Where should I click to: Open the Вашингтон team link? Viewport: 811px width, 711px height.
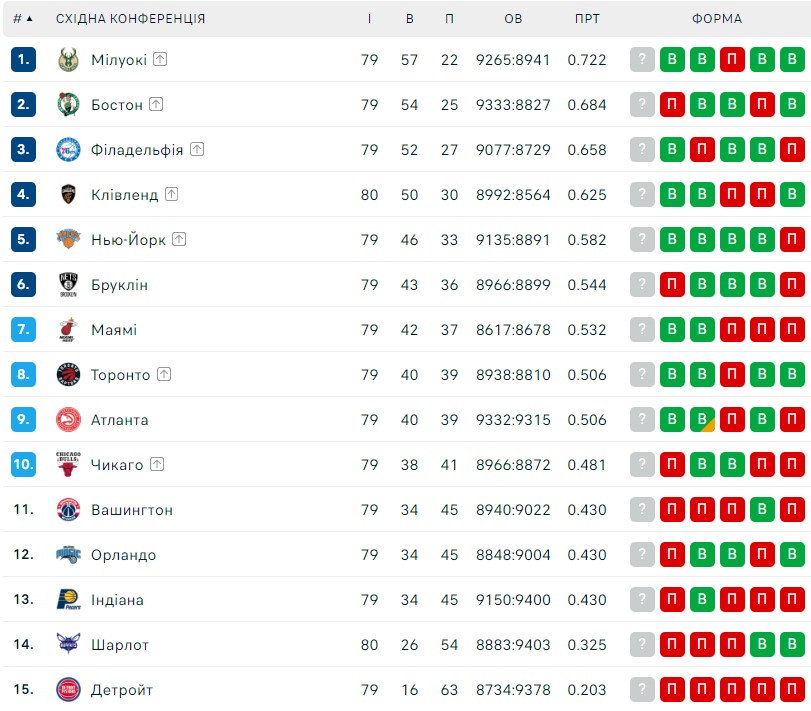coord(132,510)
